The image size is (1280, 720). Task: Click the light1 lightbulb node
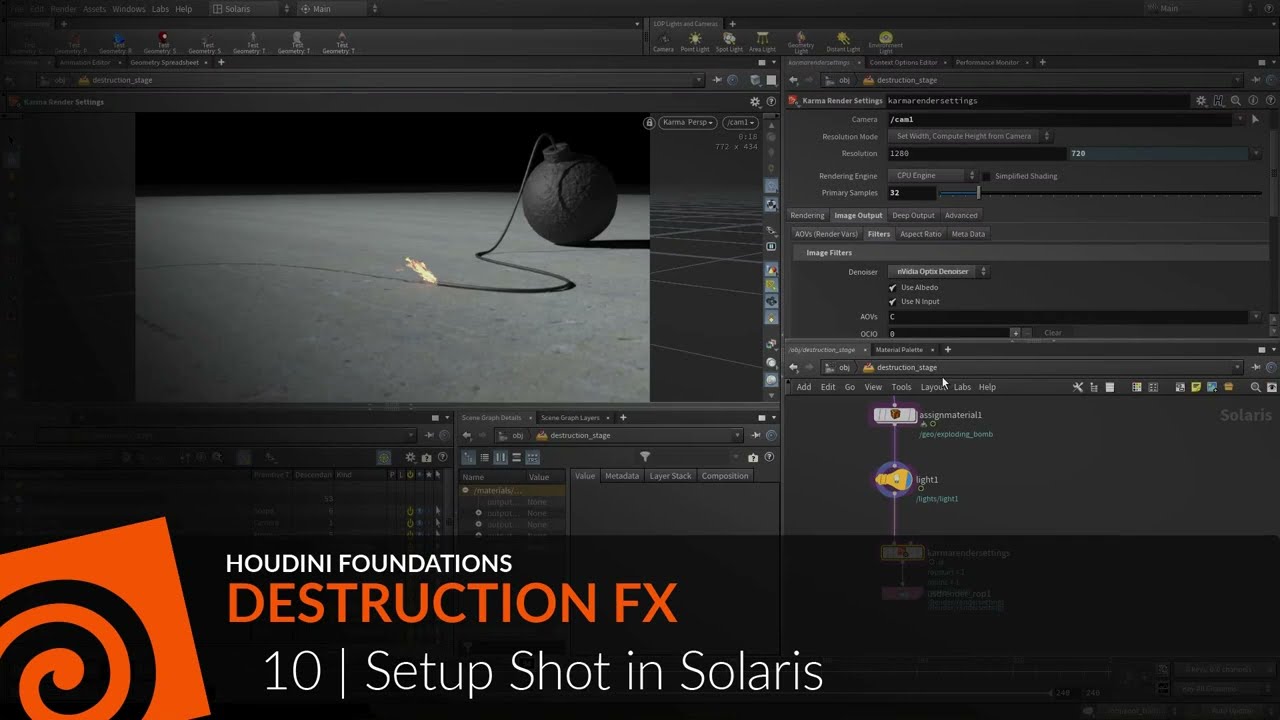click(893, 481)
